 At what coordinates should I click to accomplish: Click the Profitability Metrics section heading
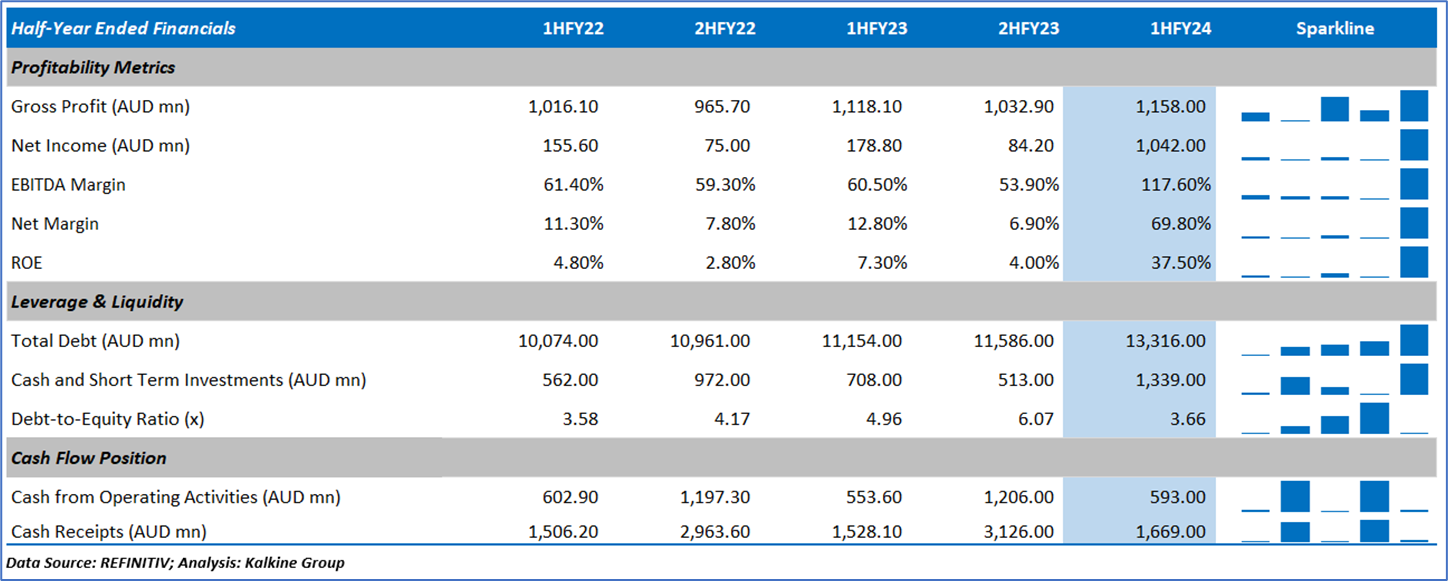(x=93, y=68)
